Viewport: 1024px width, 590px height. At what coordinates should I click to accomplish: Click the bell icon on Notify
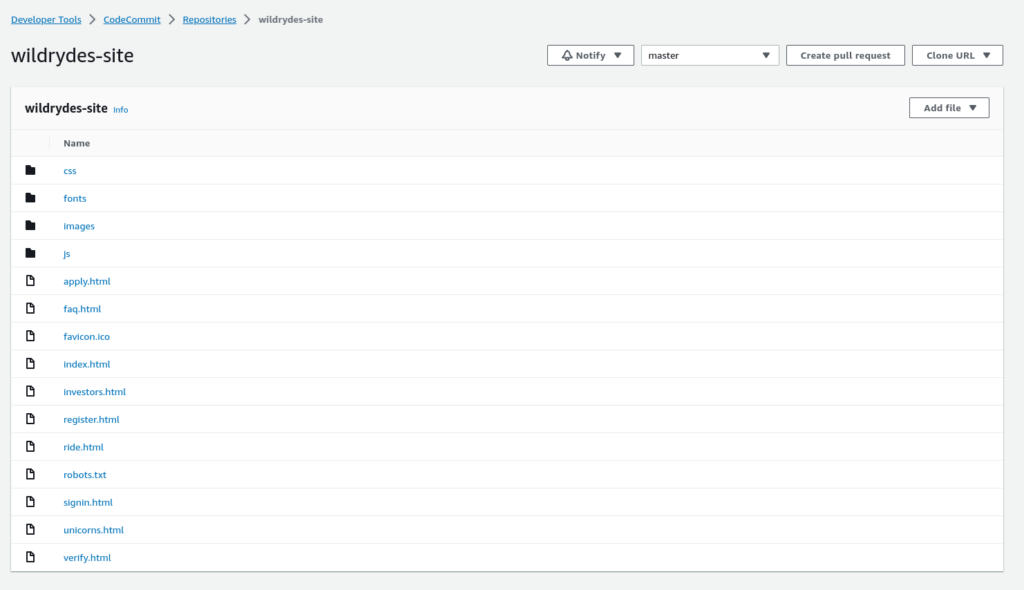point(567,56)
